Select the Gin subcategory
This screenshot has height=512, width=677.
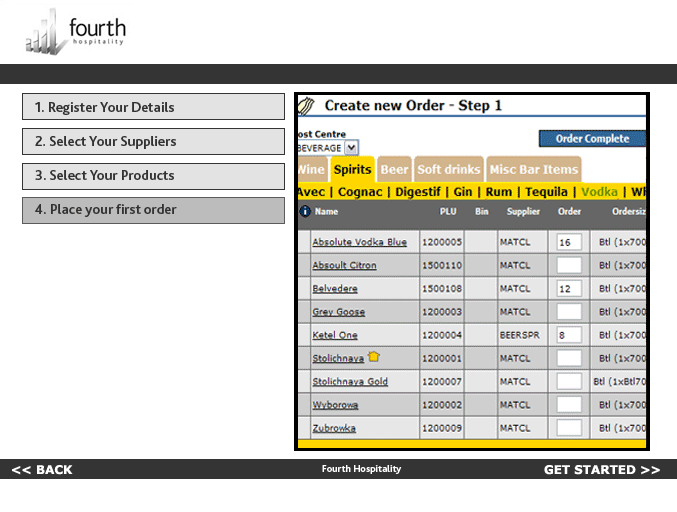[x=463, y=192]
